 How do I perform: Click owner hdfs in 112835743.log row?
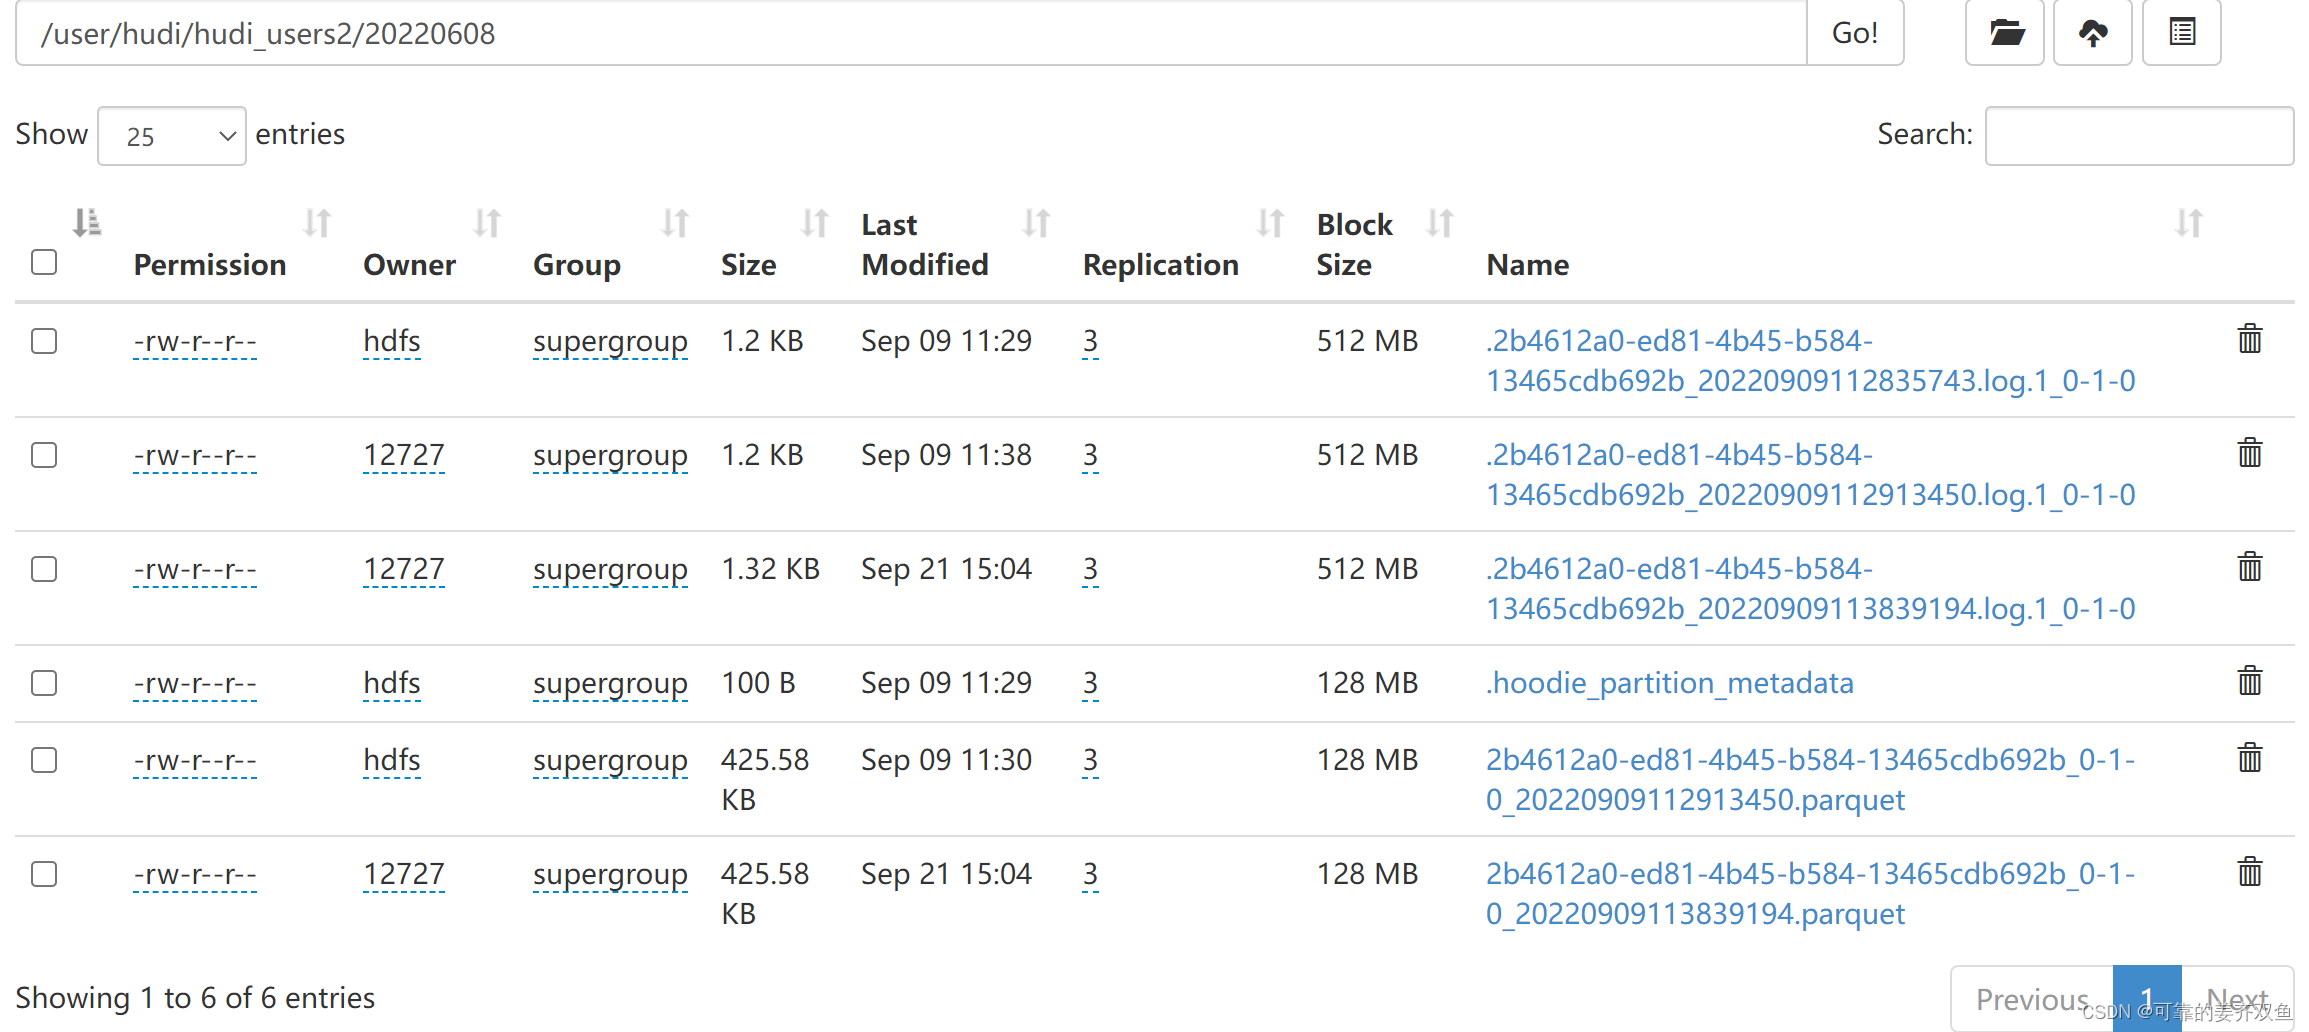click(x=392, y=342)
